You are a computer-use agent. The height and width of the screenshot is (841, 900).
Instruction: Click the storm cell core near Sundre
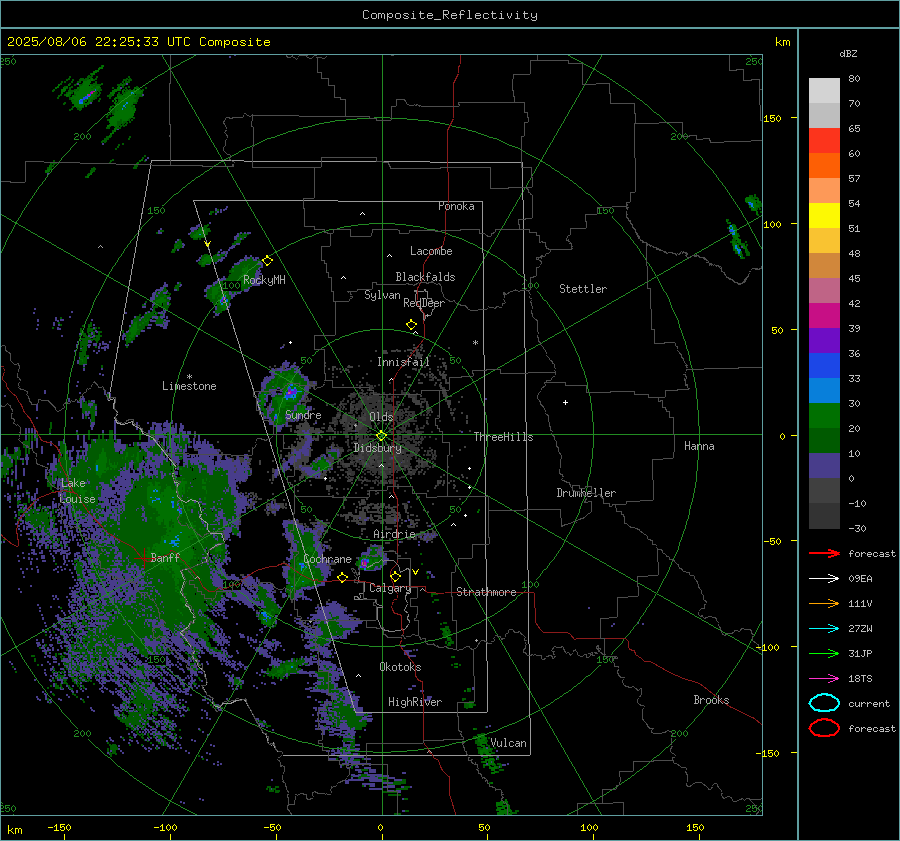292,392
